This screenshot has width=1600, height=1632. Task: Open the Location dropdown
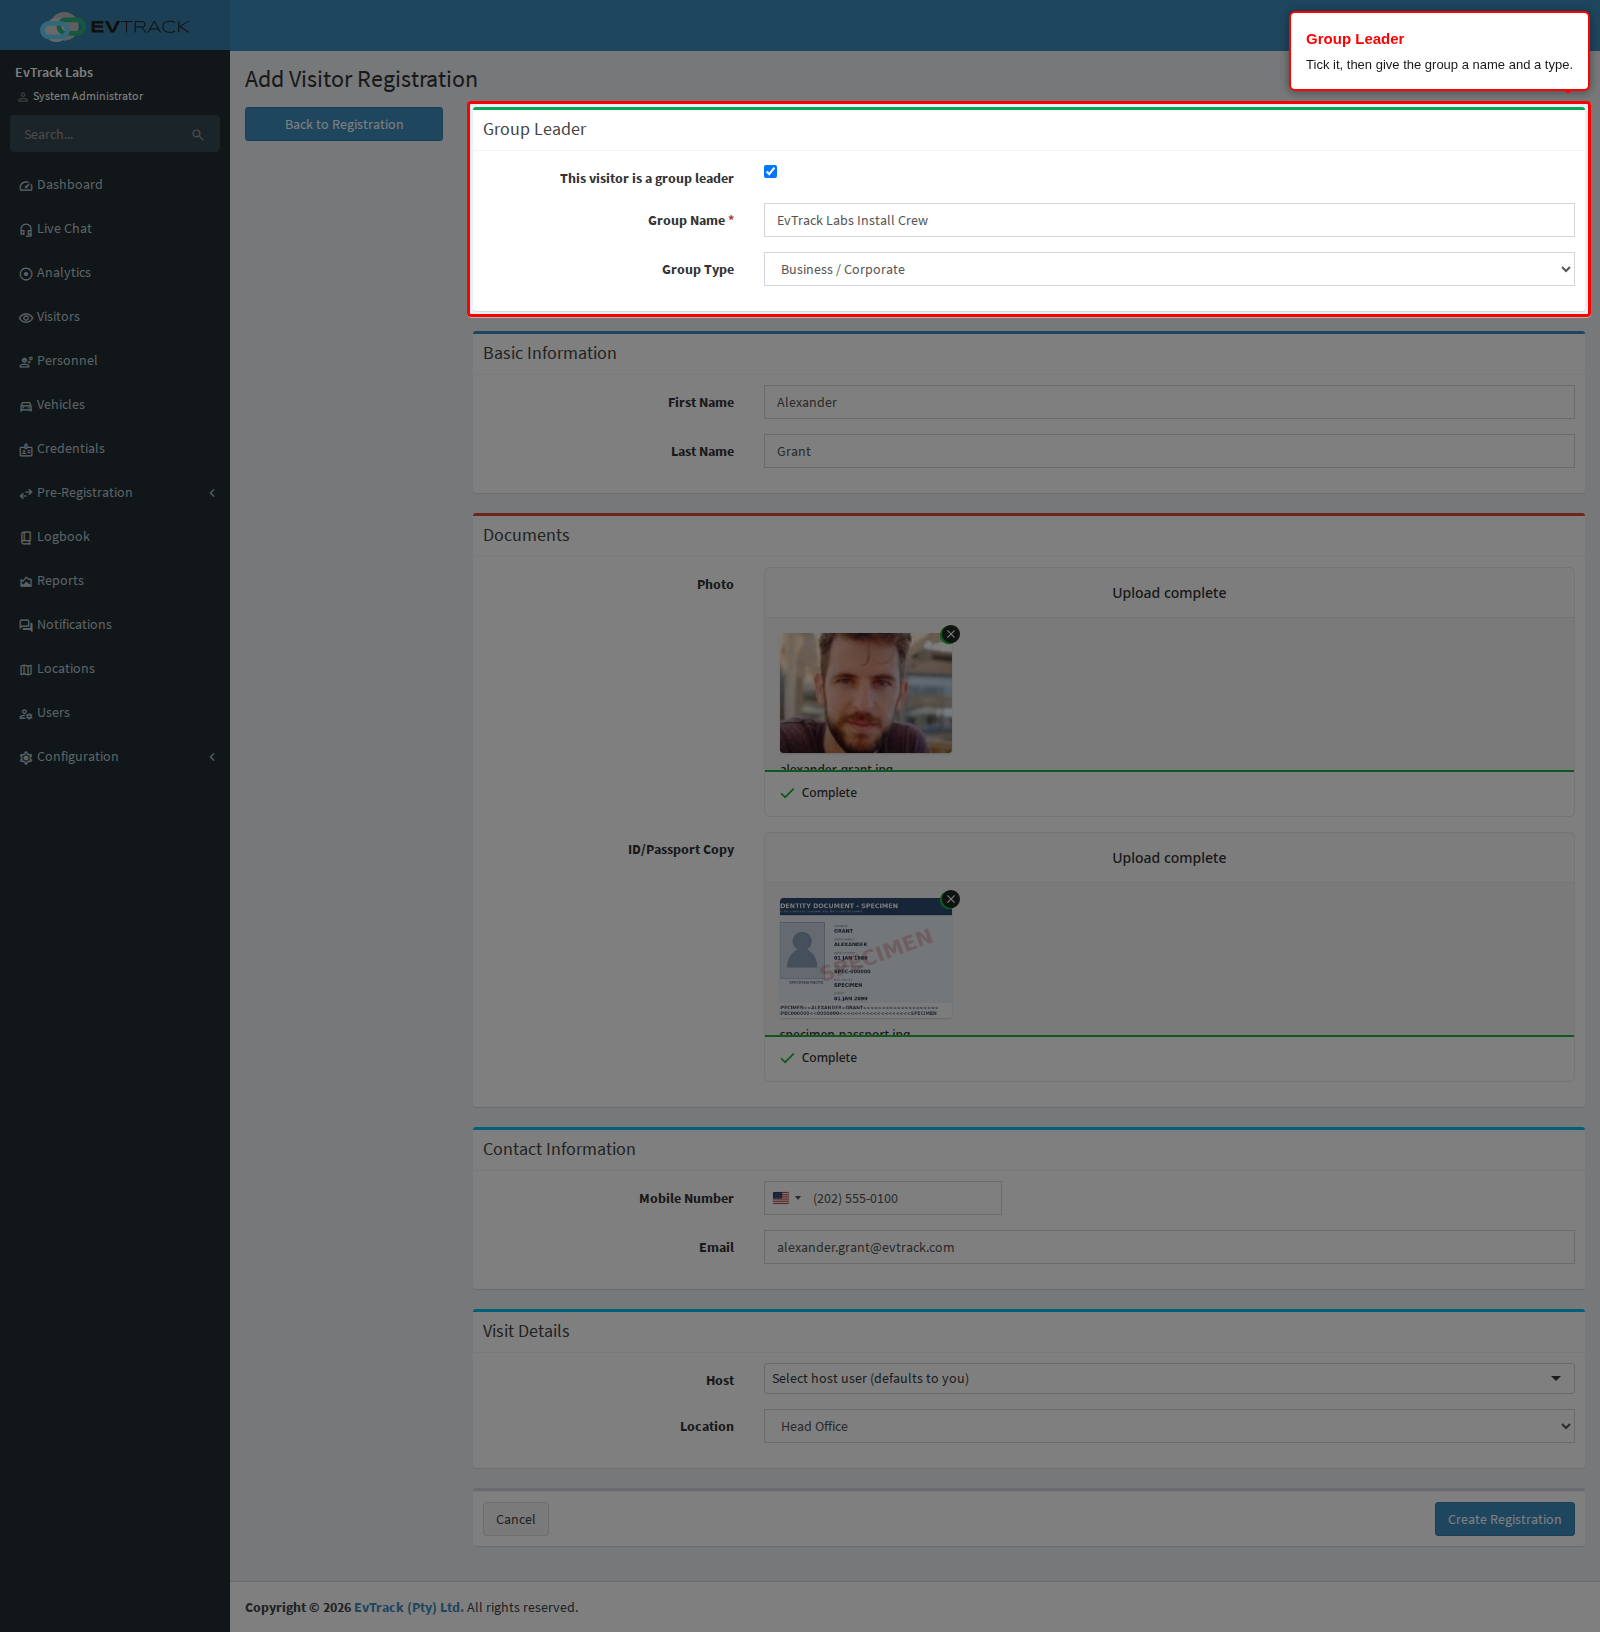tap(1169, 1426)
